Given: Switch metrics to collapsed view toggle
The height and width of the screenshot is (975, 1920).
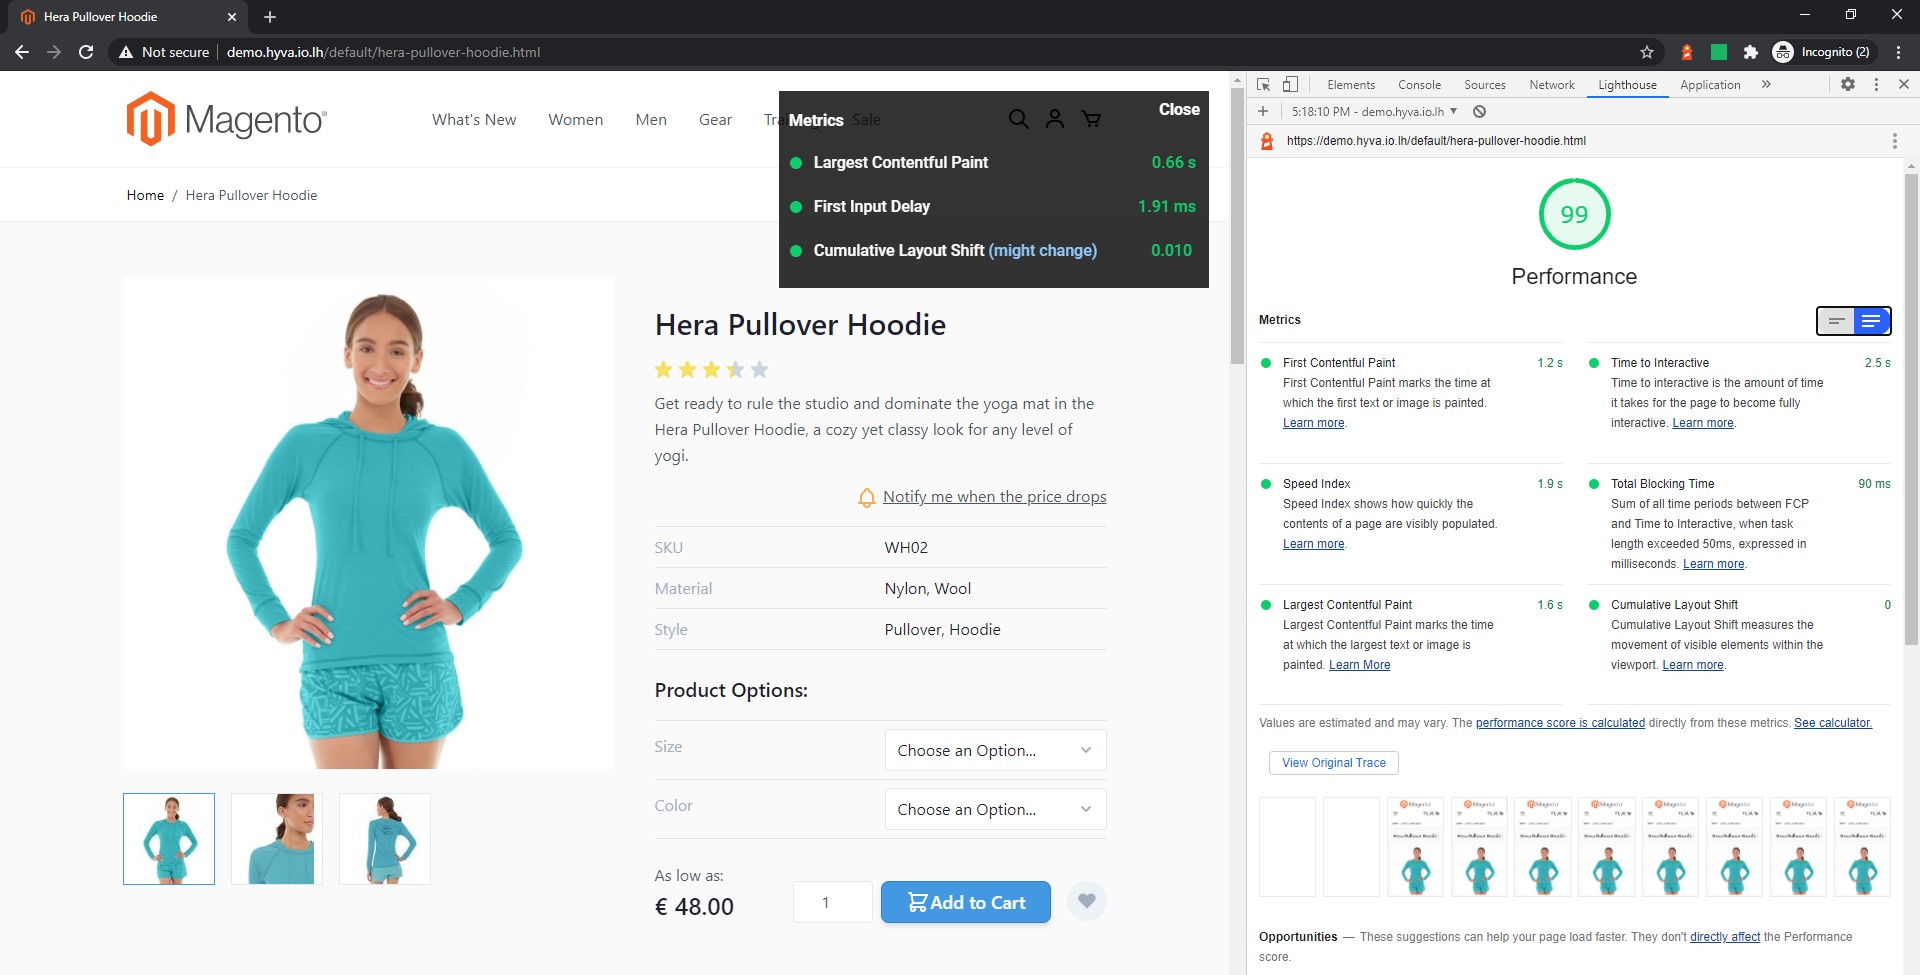Looking at the screenshot, I should pos(1836,321).
